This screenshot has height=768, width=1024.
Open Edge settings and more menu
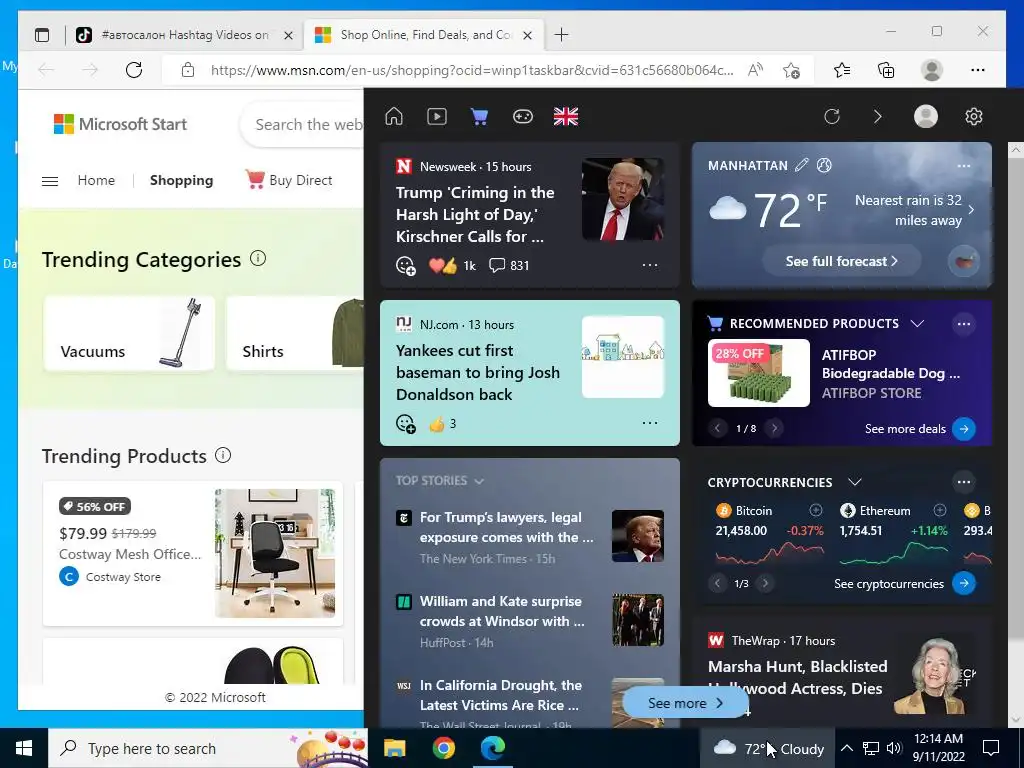point(978,70)
